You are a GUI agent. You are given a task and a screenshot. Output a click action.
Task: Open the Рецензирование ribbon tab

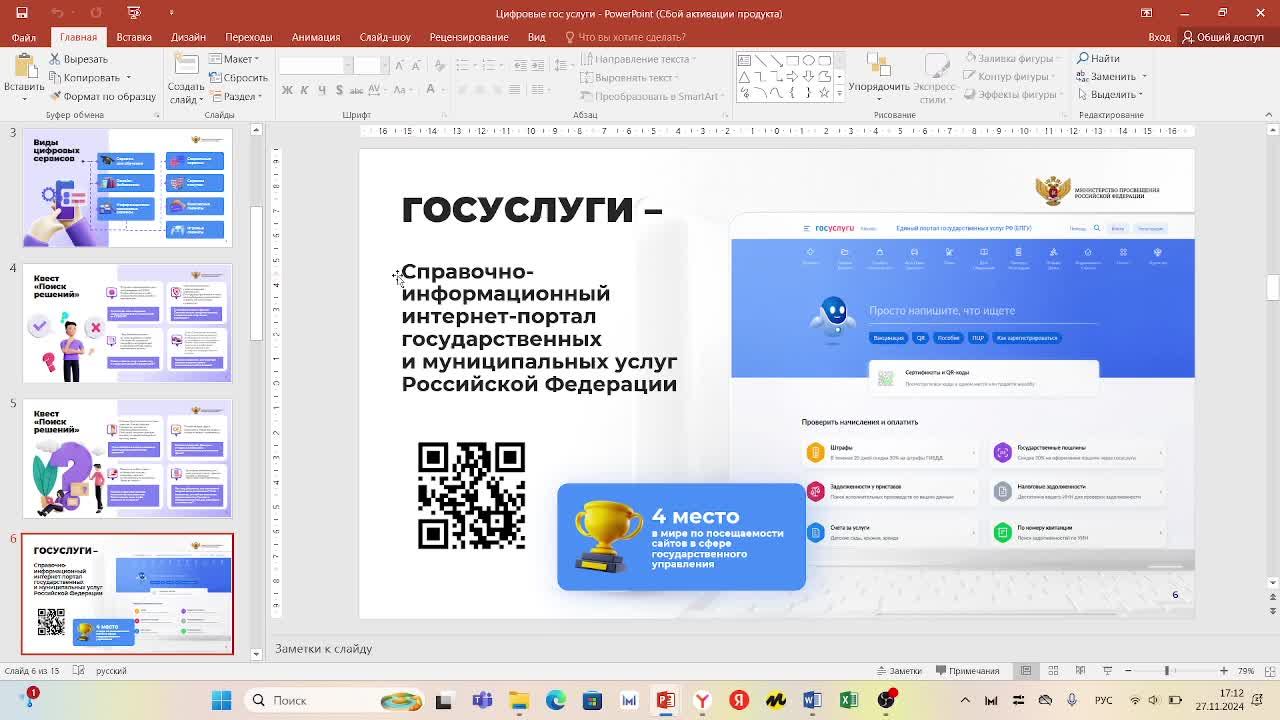click(469, 37)
